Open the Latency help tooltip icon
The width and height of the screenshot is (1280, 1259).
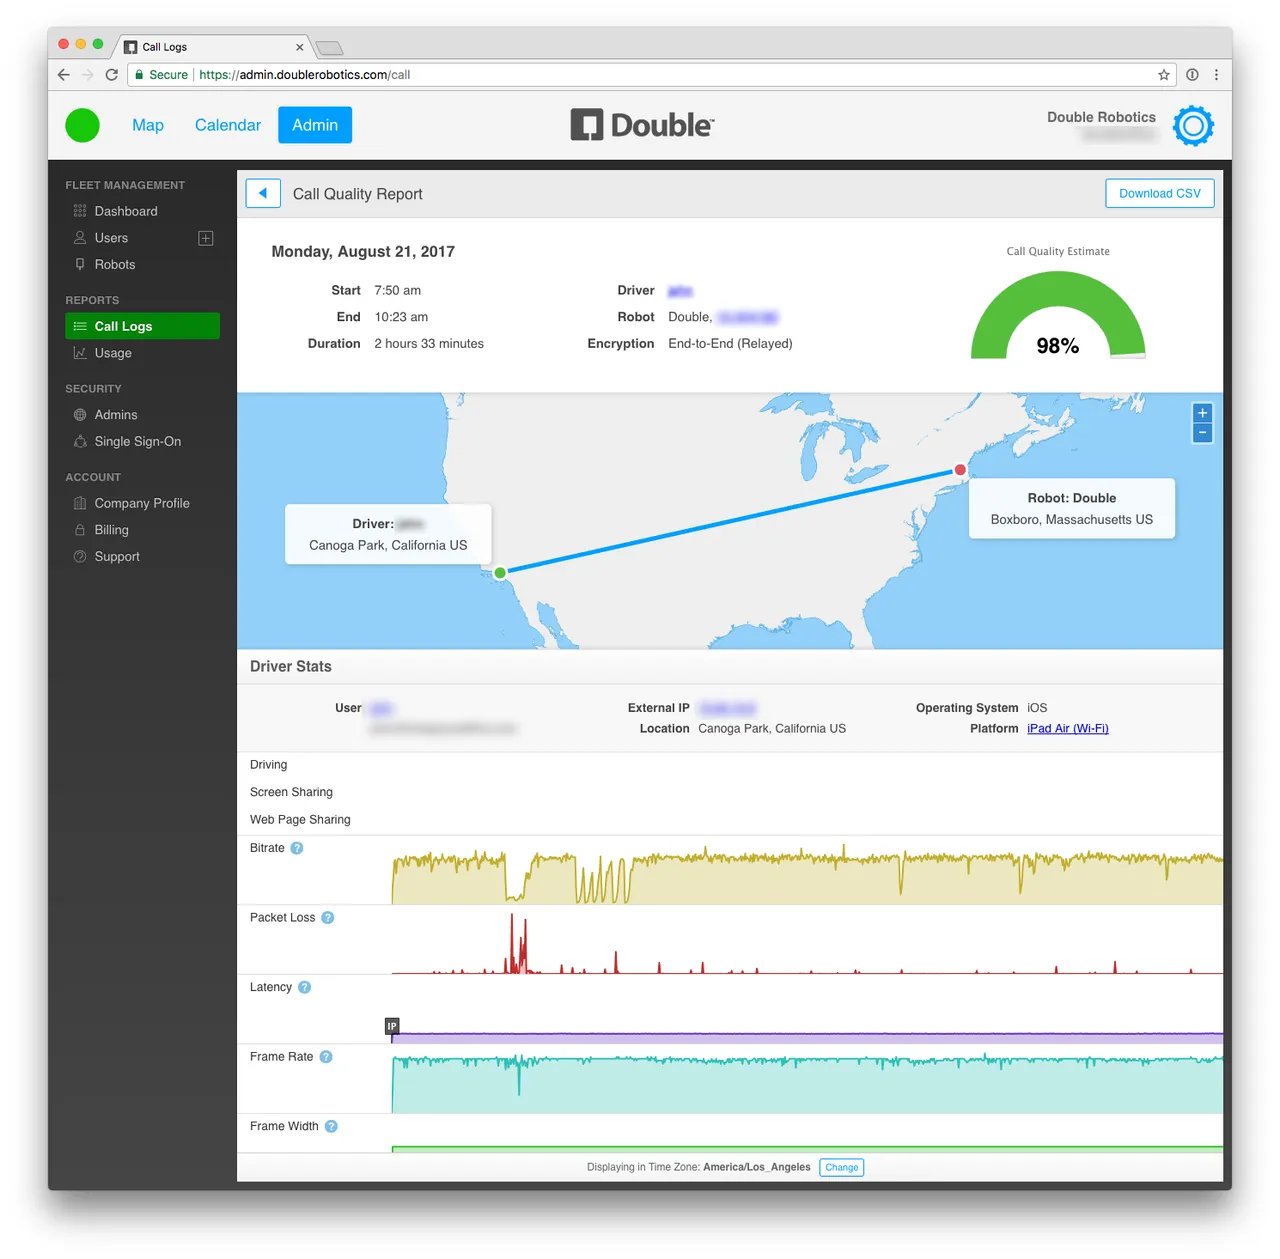(x=305, y=987)
